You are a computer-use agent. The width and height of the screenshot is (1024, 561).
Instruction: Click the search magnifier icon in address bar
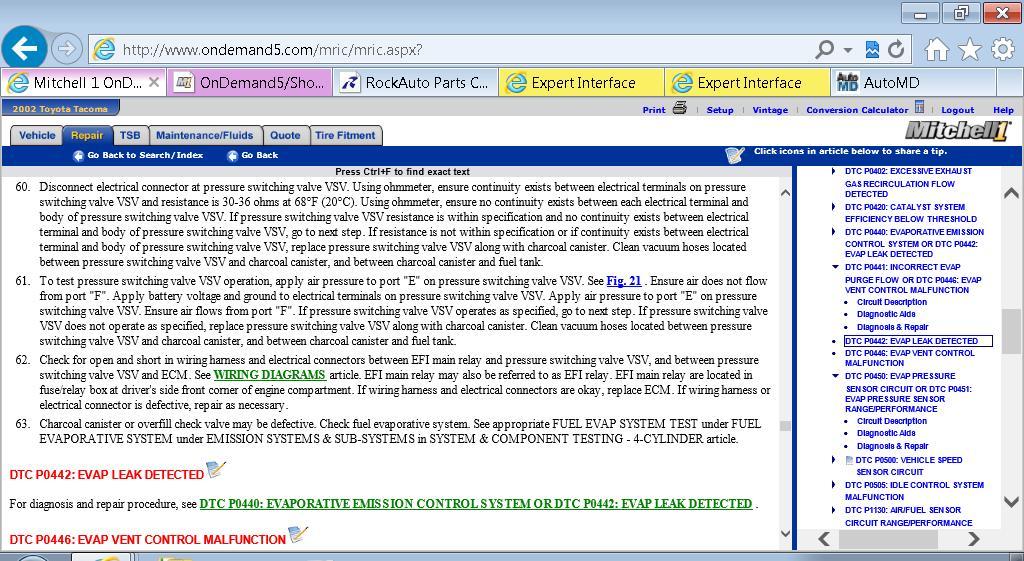click(825, 49)
